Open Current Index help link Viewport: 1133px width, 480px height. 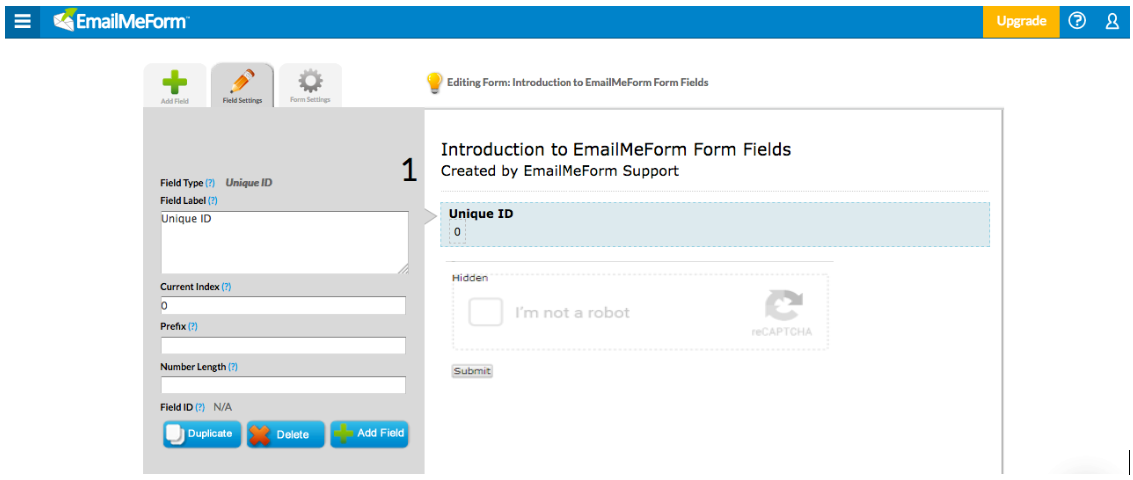pos(226,286)
